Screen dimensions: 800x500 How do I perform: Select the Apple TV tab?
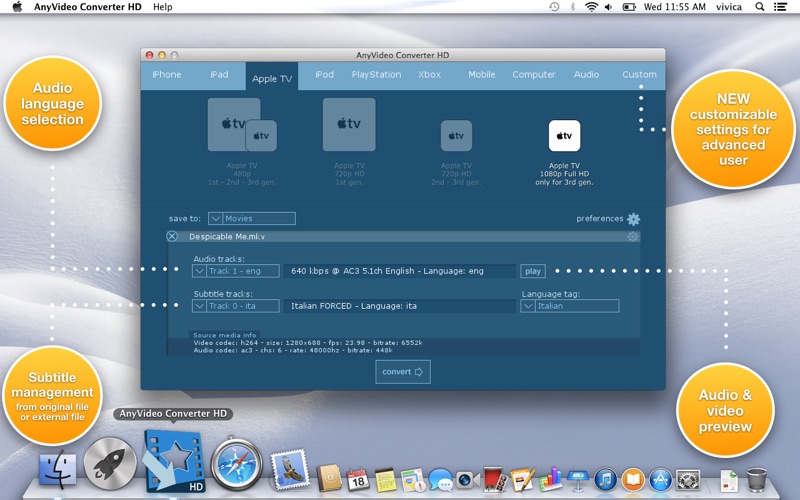click(272, 78)
